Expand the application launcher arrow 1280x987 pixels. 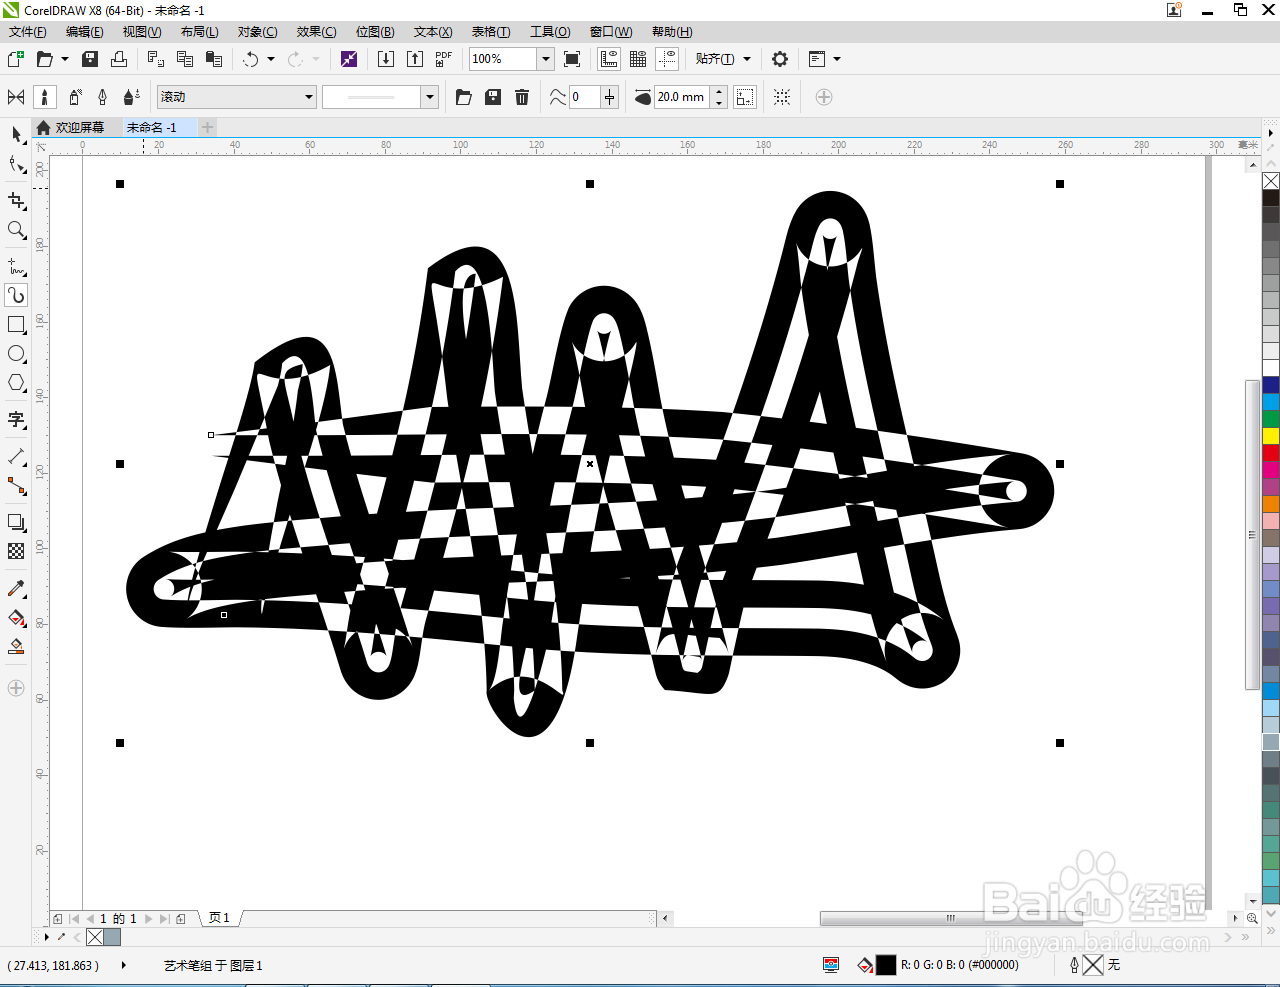pyautogui.click(x=837, y=59)
